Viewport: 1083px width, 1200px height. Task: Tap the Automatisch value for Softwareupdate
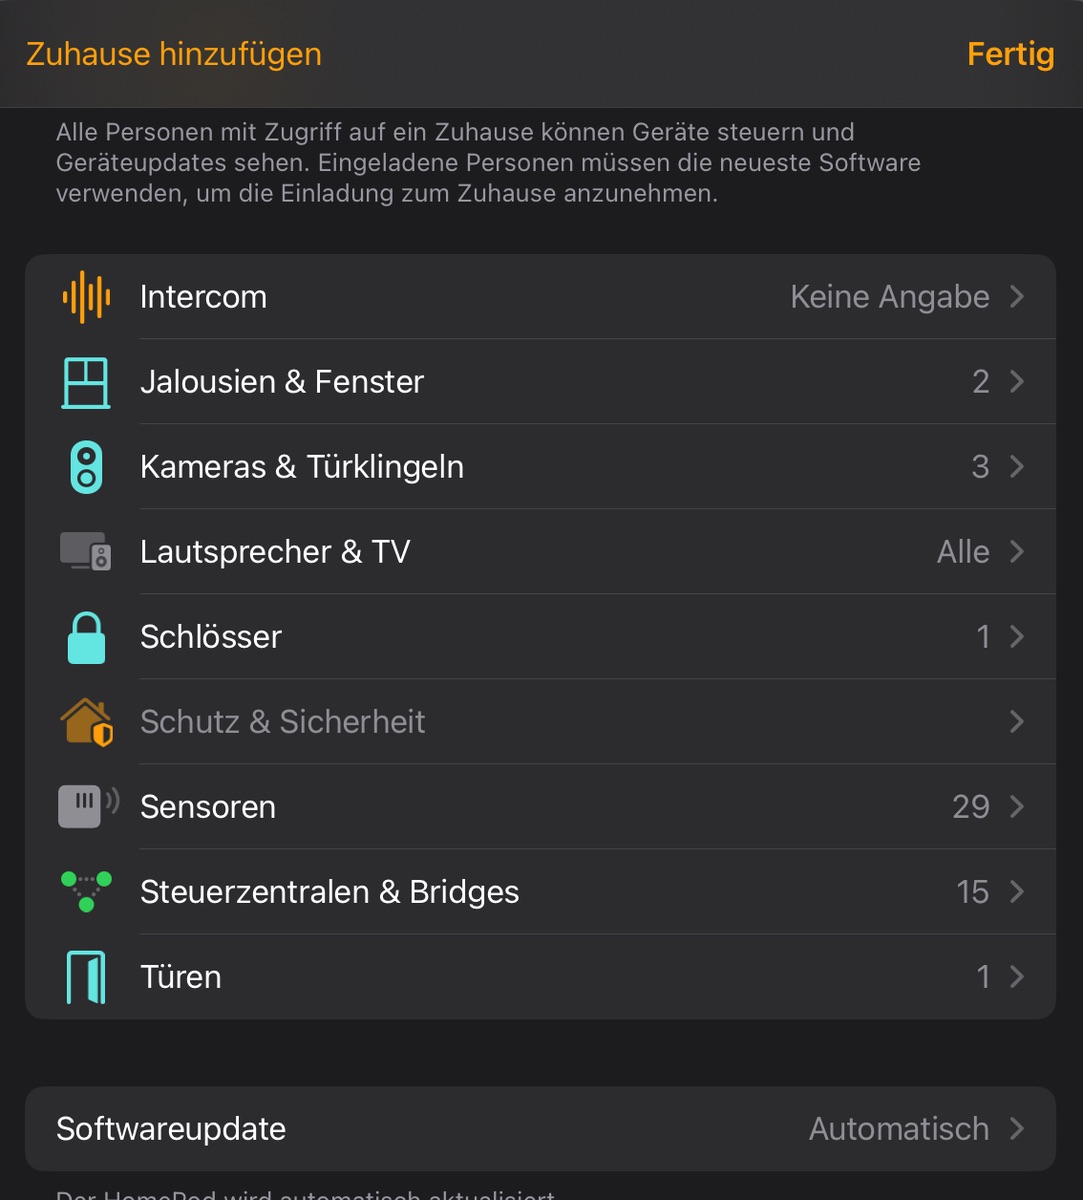pyautogui.click(x=898, y=1129)
